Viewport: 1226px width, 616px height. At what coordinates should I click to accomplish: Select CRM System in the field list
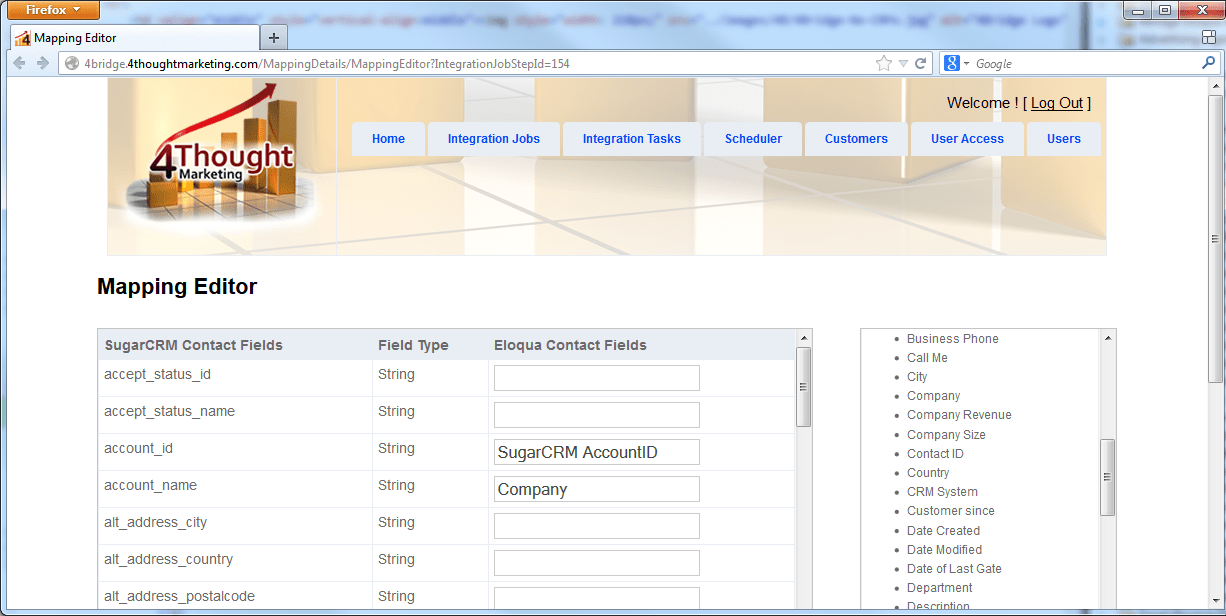[x=942, y=492]
